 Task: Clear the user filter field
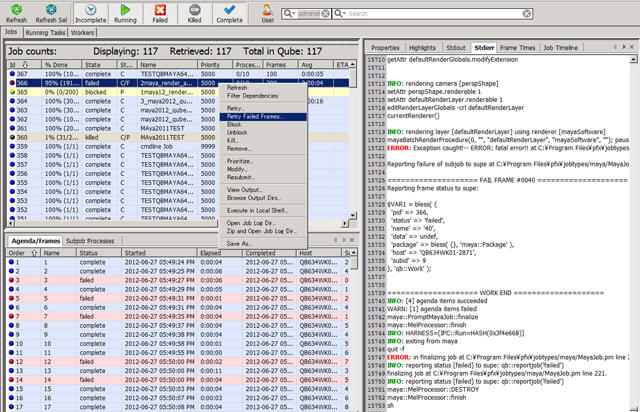click(x=325, y=13)
